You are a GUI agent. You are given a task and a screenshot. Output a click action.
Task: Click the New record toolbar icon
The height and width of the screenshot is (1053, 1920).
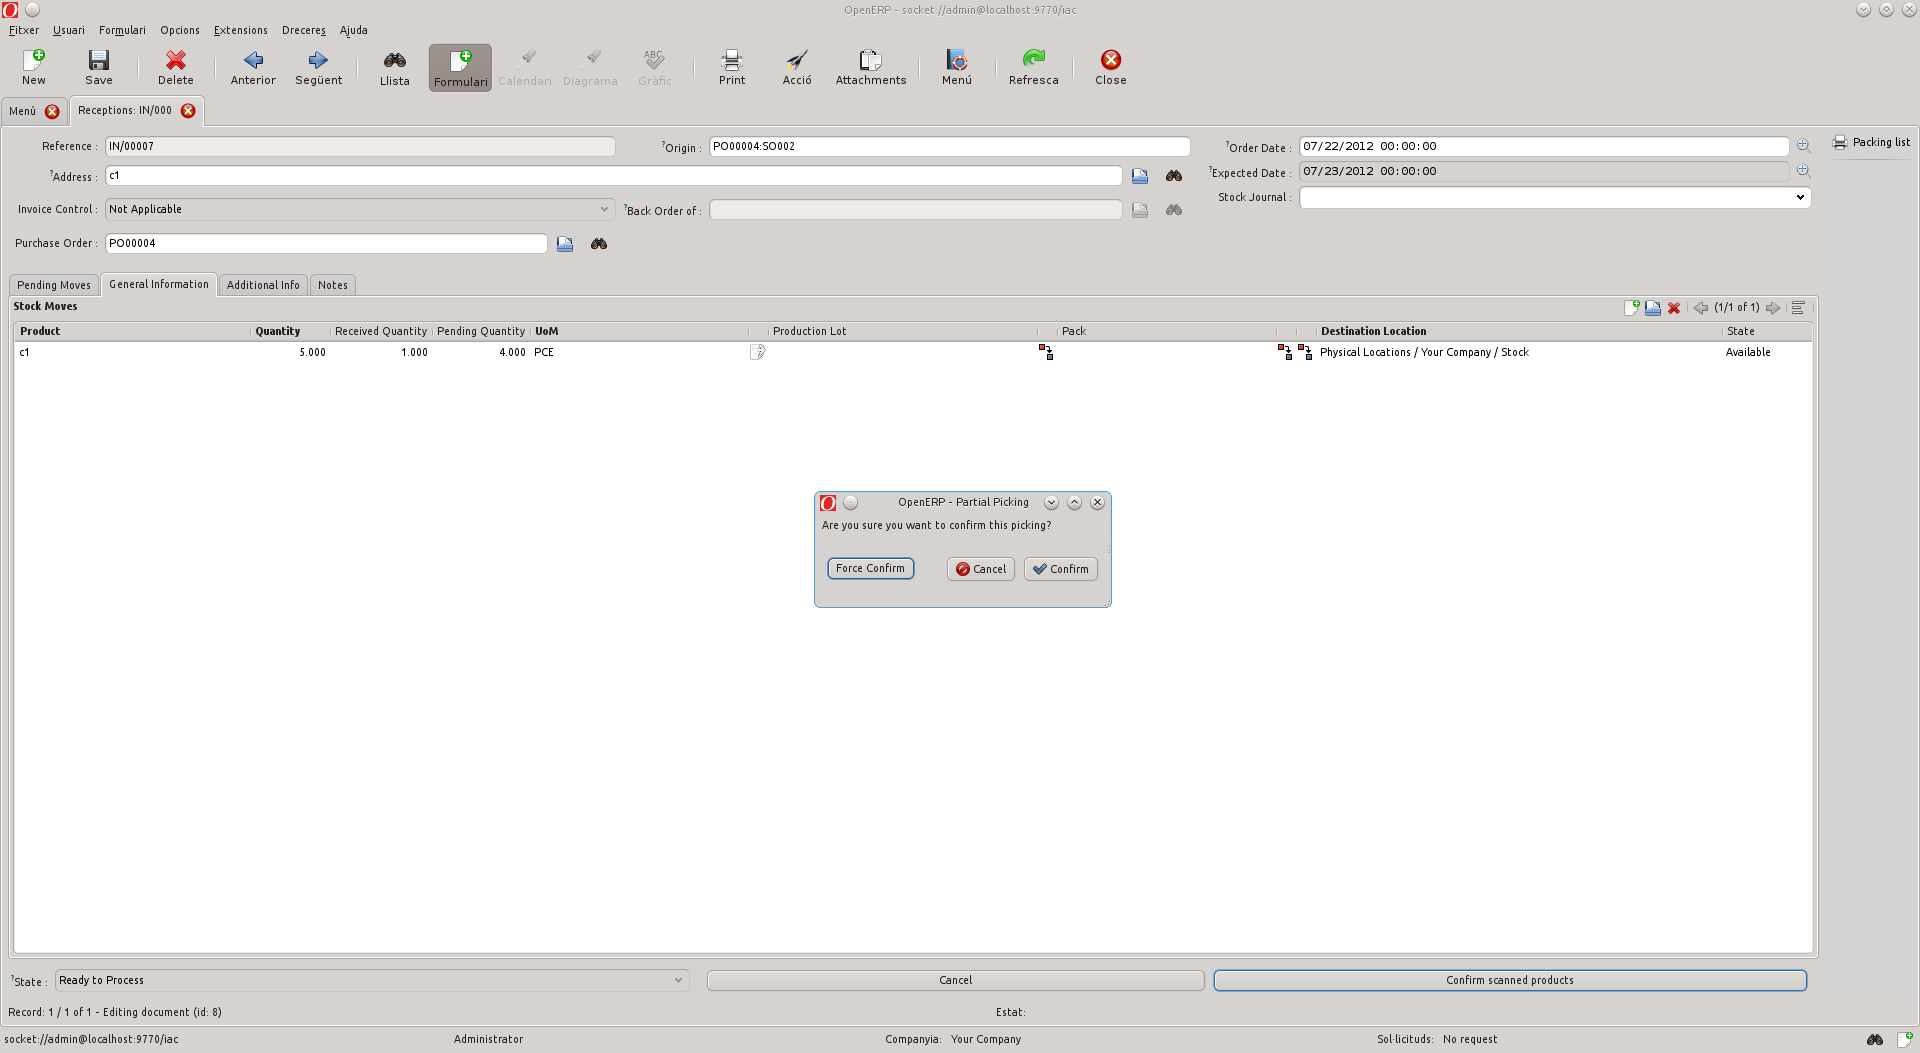(34, 67)
